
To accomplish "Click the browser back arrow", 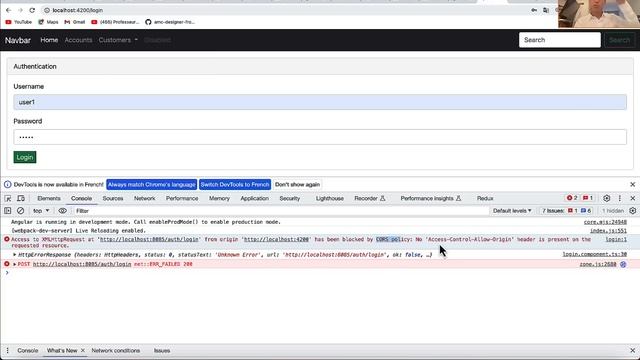I will 9,10.
